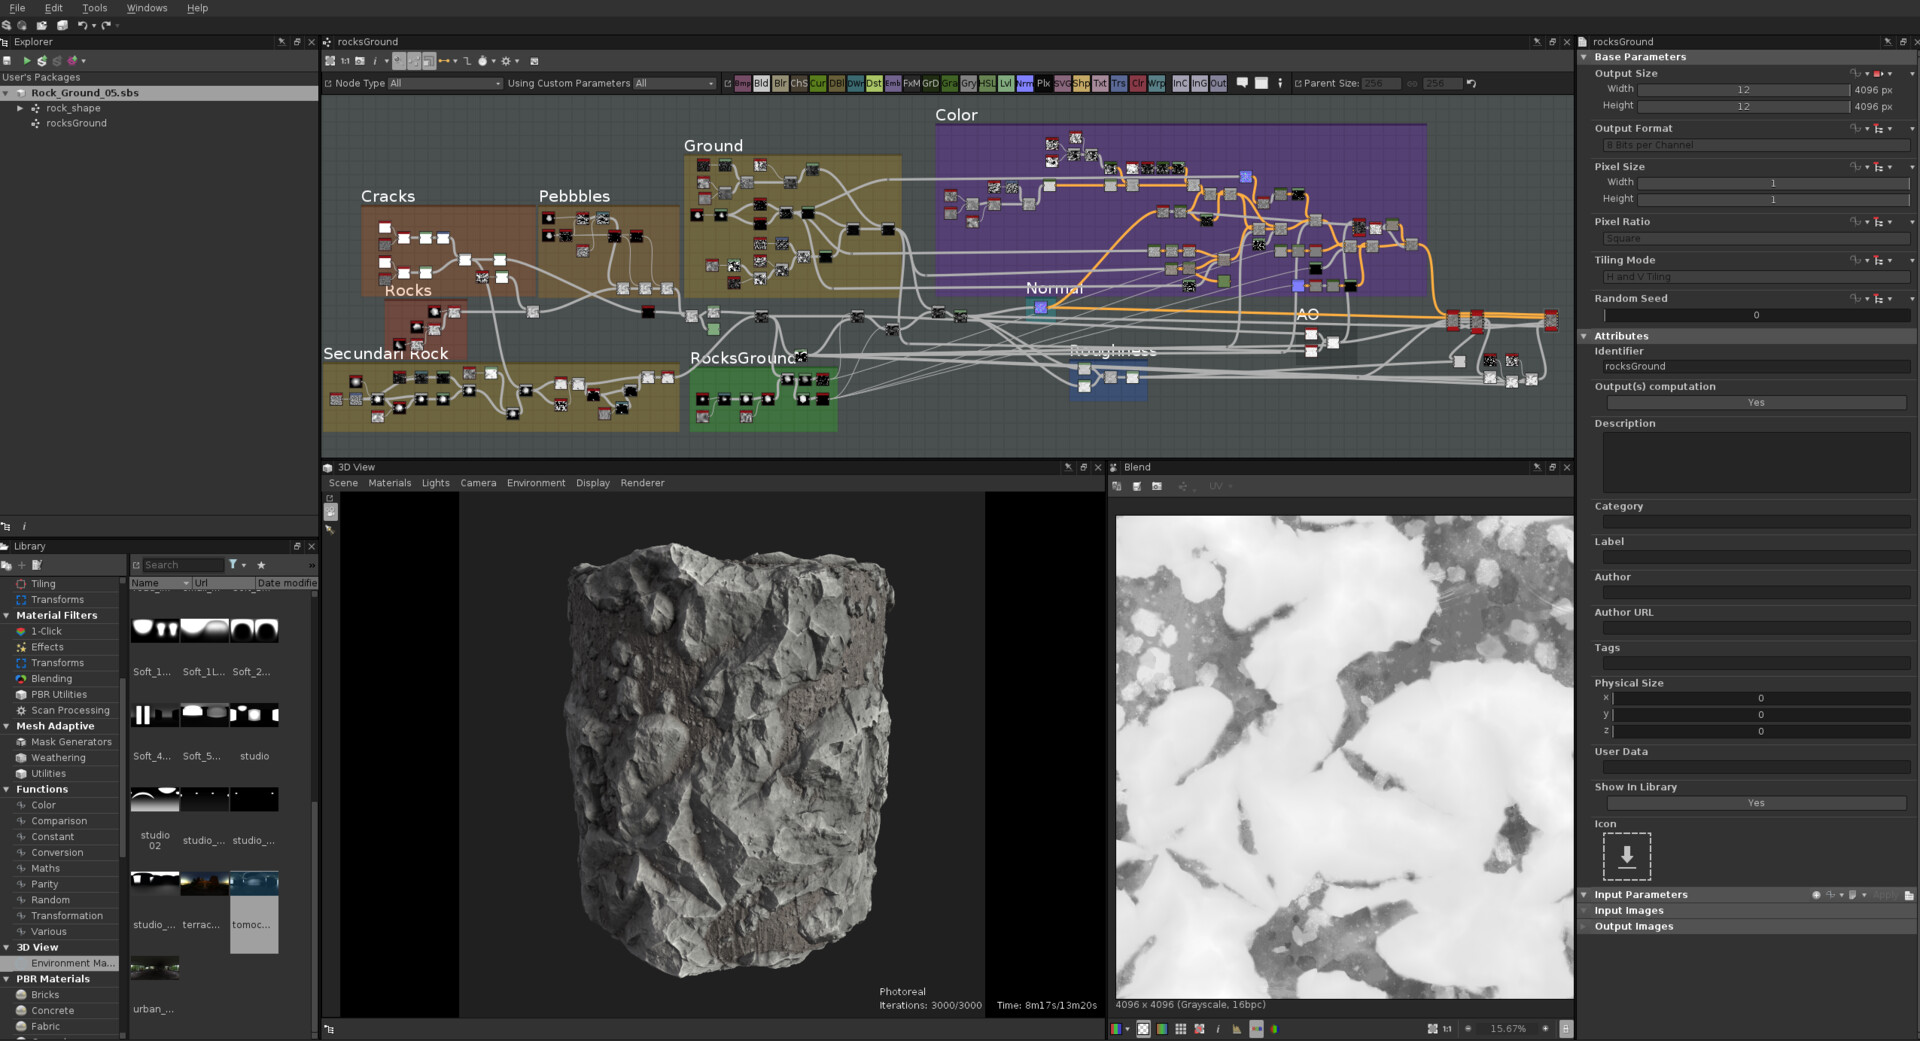Collapse the Base Parameters section
Viewport: 1920px width, 1041px height.
[1585, 57]
